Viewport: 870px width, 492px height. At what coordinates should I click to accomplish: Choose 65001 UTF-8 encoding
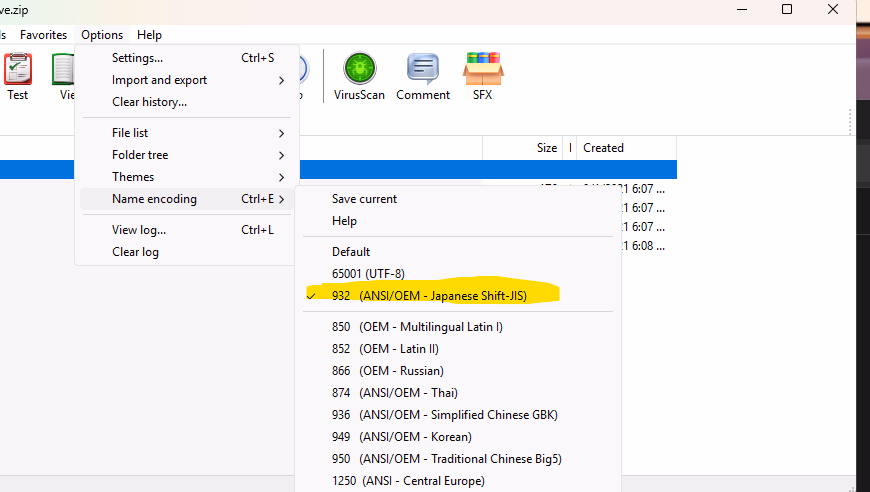click(367, 273)
